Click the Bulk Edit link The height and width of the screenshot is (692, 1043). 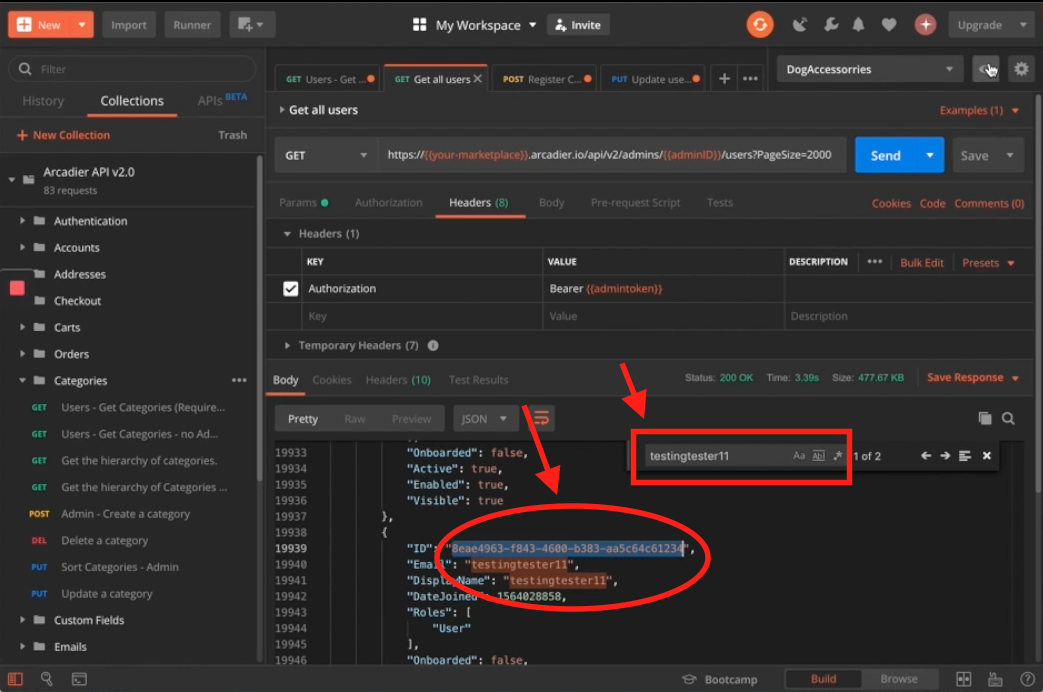click(x=921, y=263)
